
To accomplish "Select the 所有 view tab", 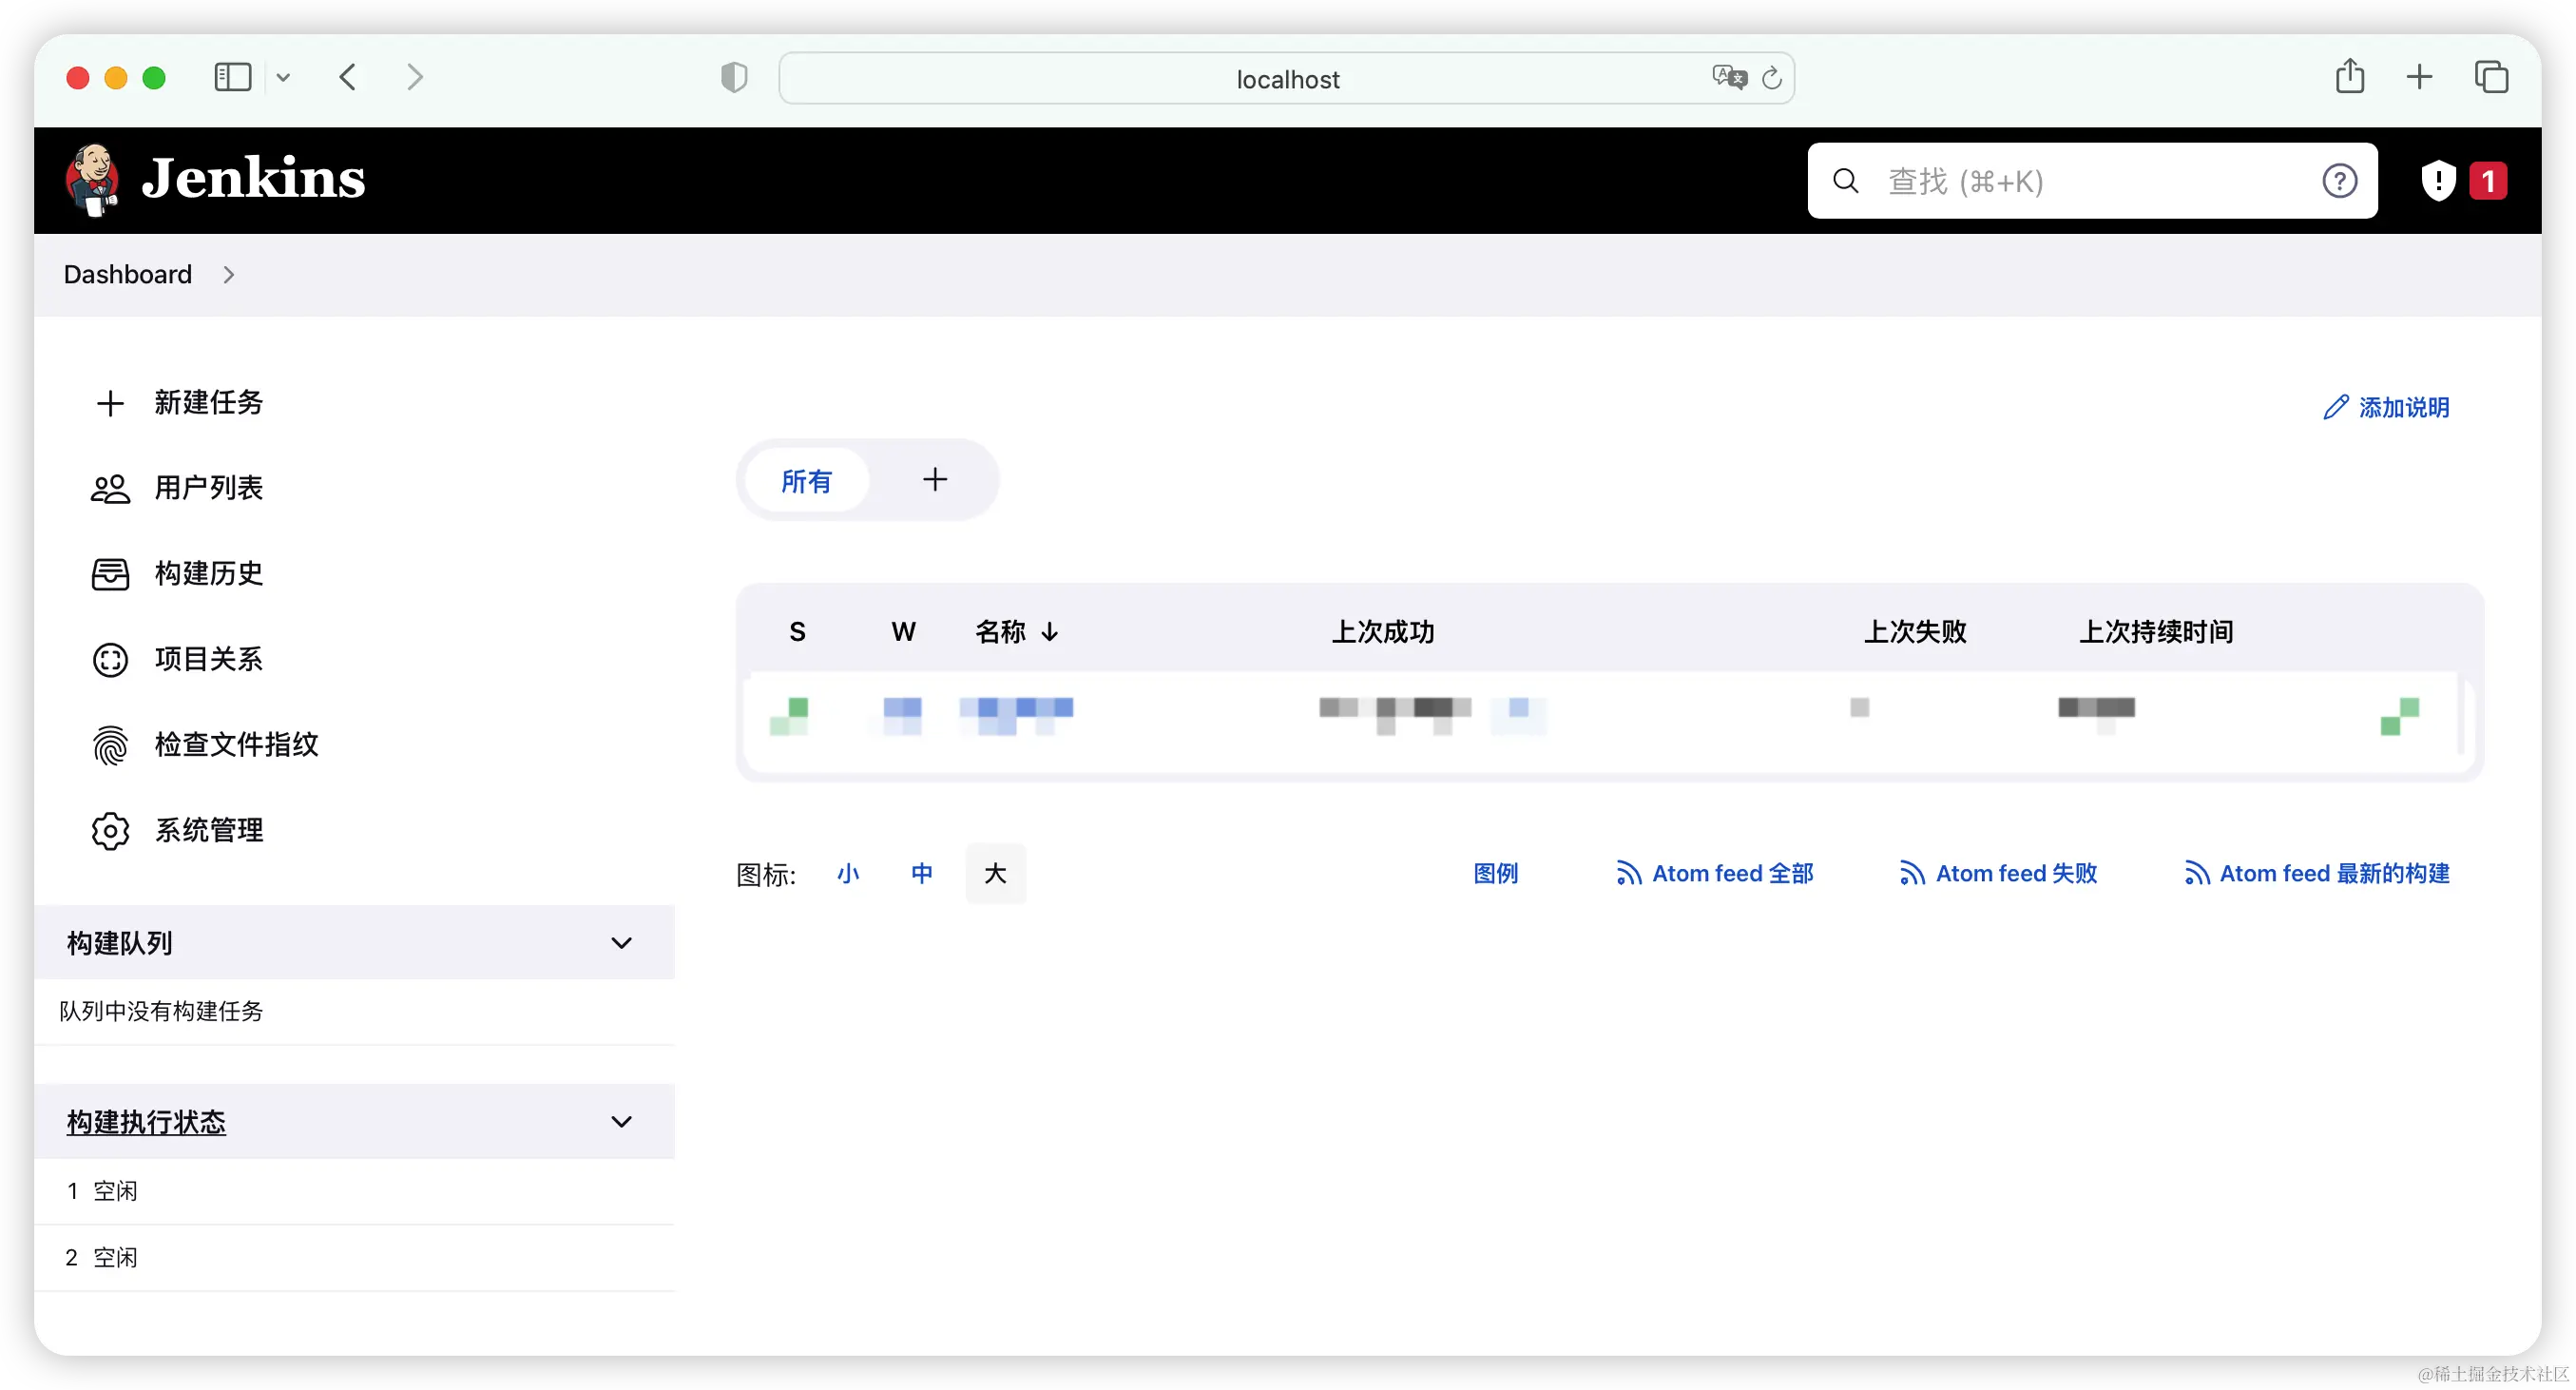I will [x=806, y=482].
